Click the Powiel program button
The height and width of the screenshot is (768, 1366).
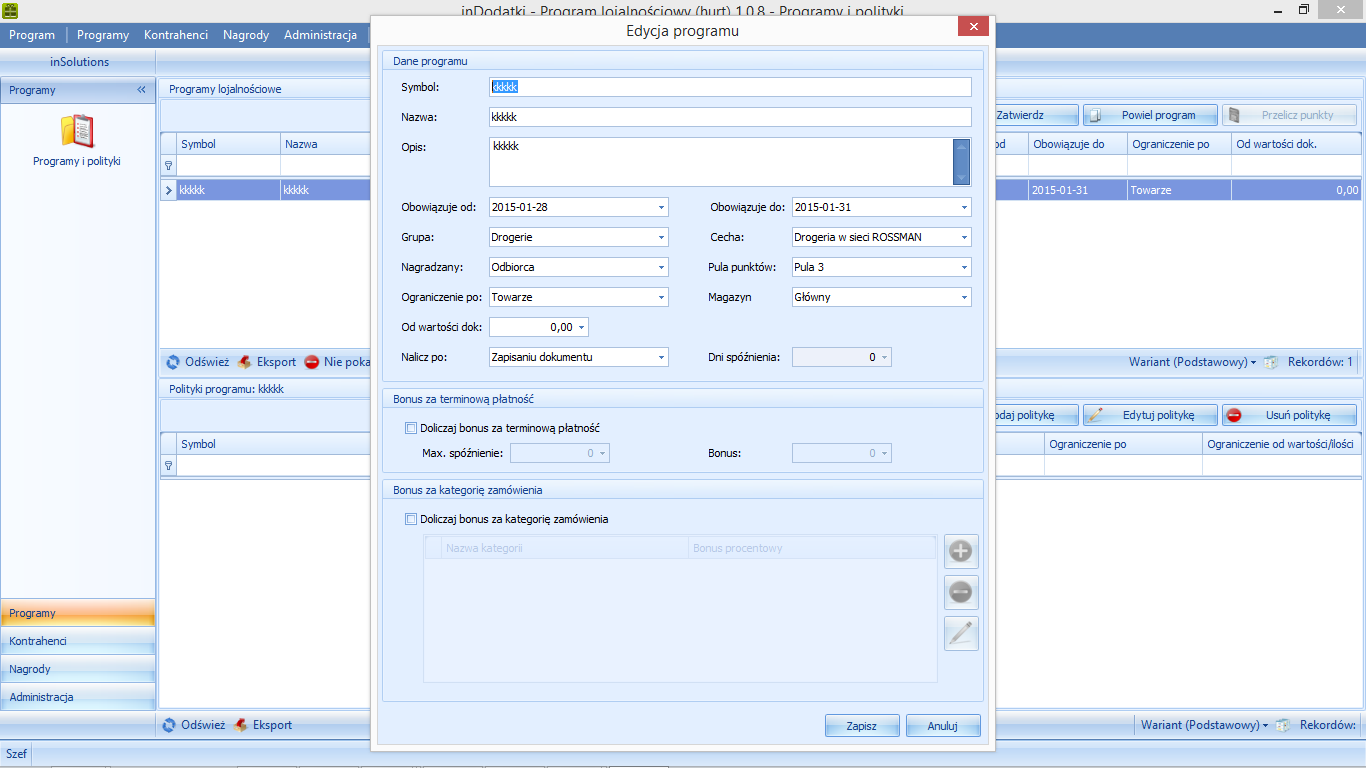click(1150, 115)
